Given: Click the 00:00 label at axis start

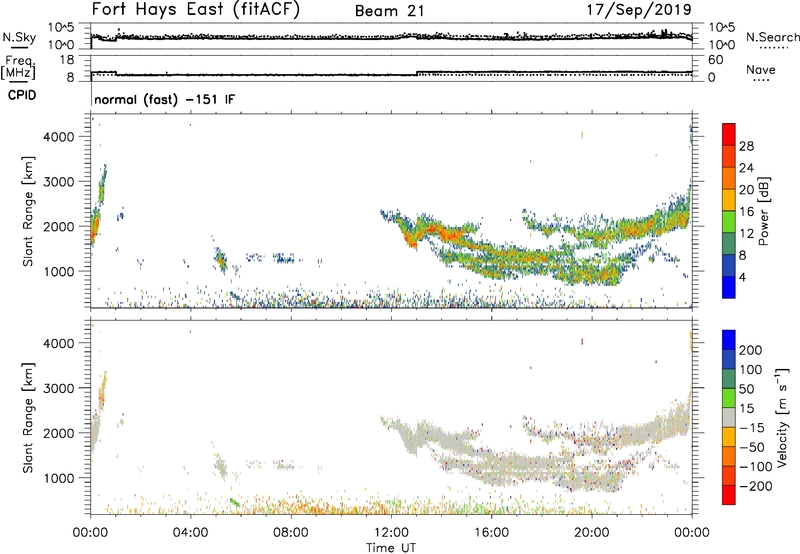Looking at the screenshot, I should click(x=91, y=533).
